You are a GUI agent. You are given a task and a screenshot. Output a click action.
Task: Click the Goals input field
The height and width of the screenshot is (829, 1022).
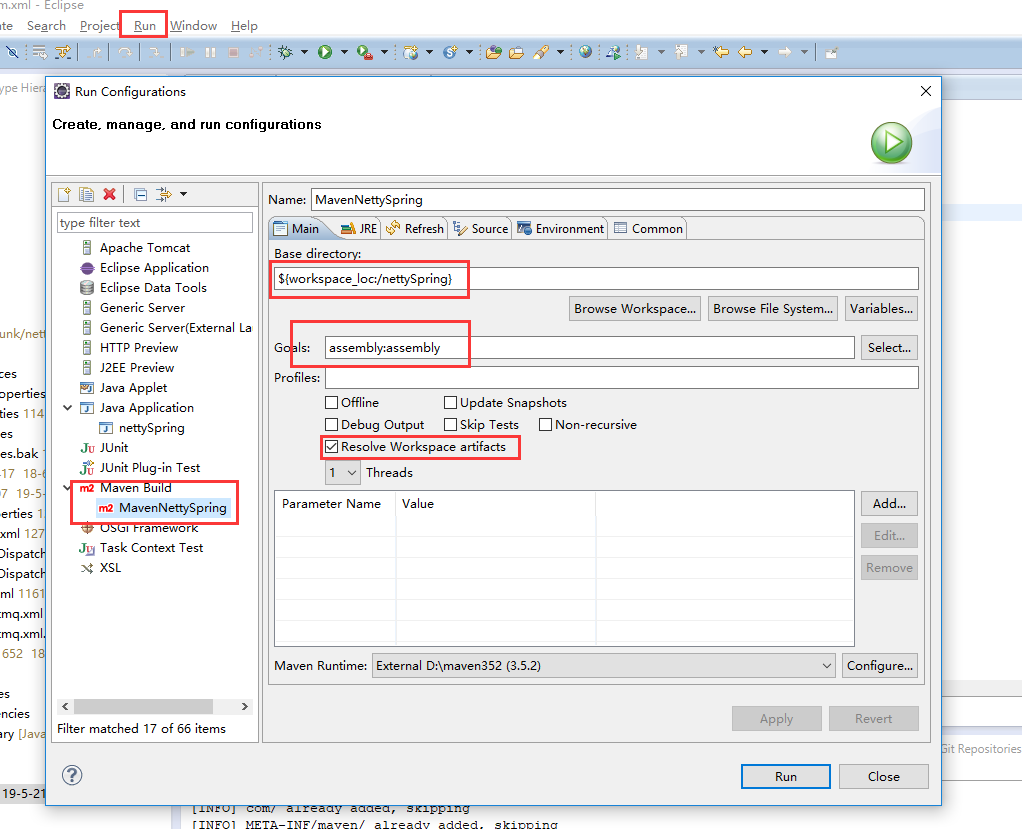point(589,348)
